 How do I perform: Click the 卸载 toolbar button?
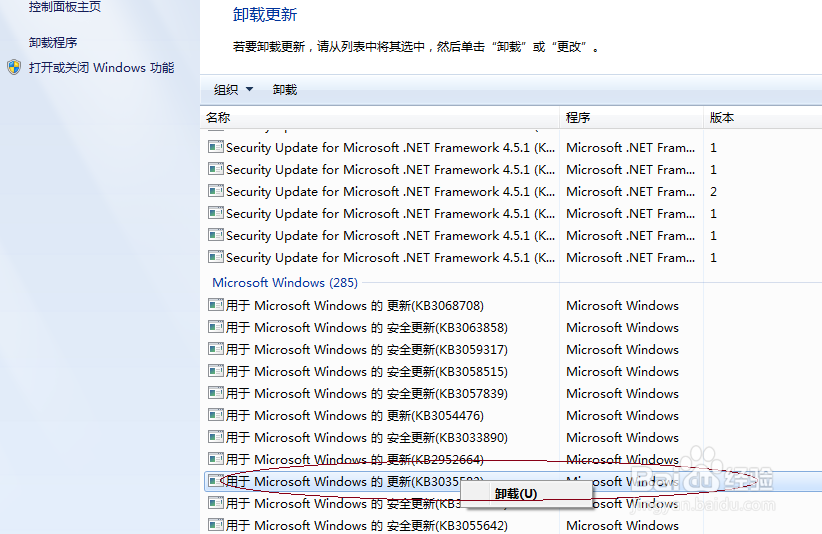pos(285,90)
